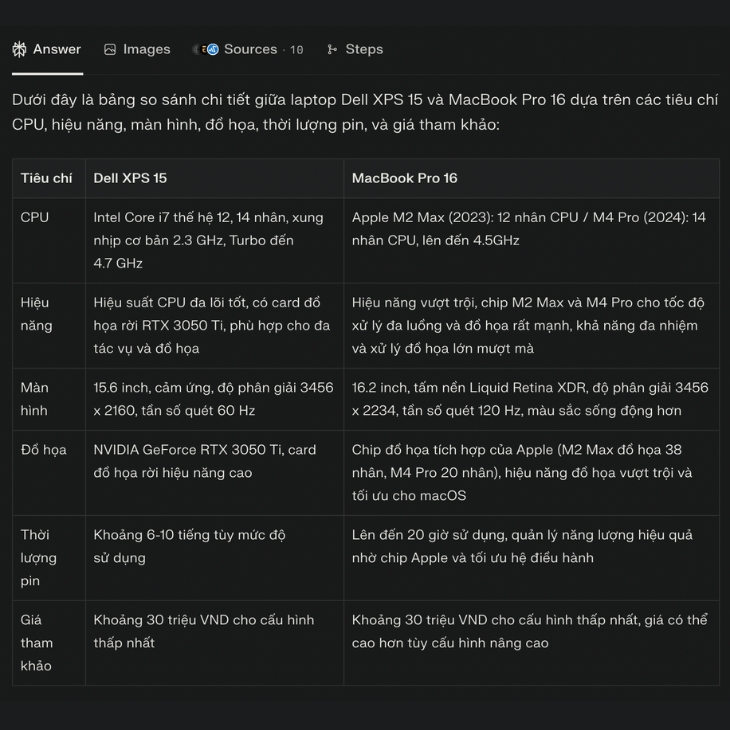Viewport: 730px width, 730px height.
Task: Open the Images tab
Action: 146,49
